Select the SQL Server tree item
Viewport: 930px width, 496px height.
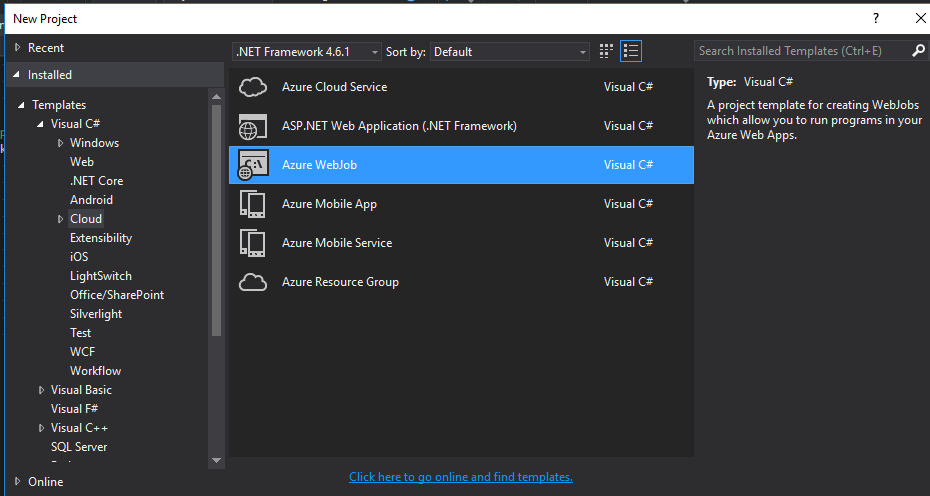coord(79,447)
